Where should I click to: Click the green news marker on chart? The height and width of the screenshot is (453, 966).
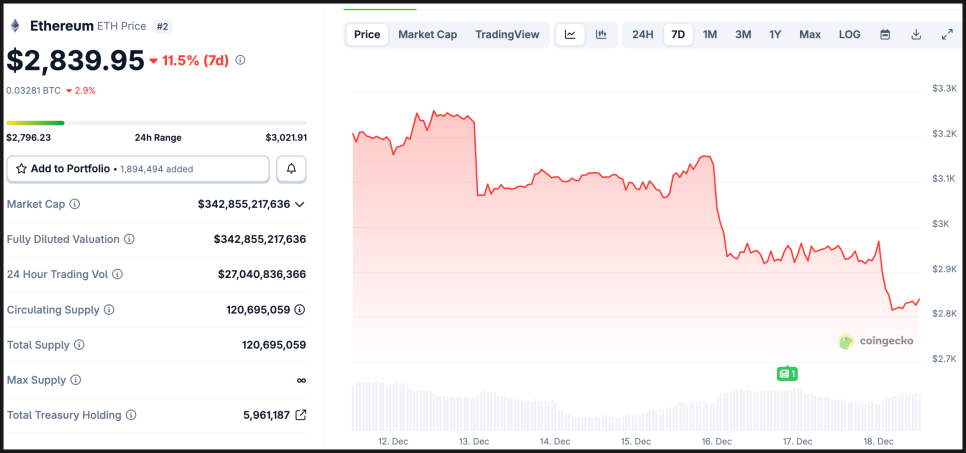click(x=787, y=374)
